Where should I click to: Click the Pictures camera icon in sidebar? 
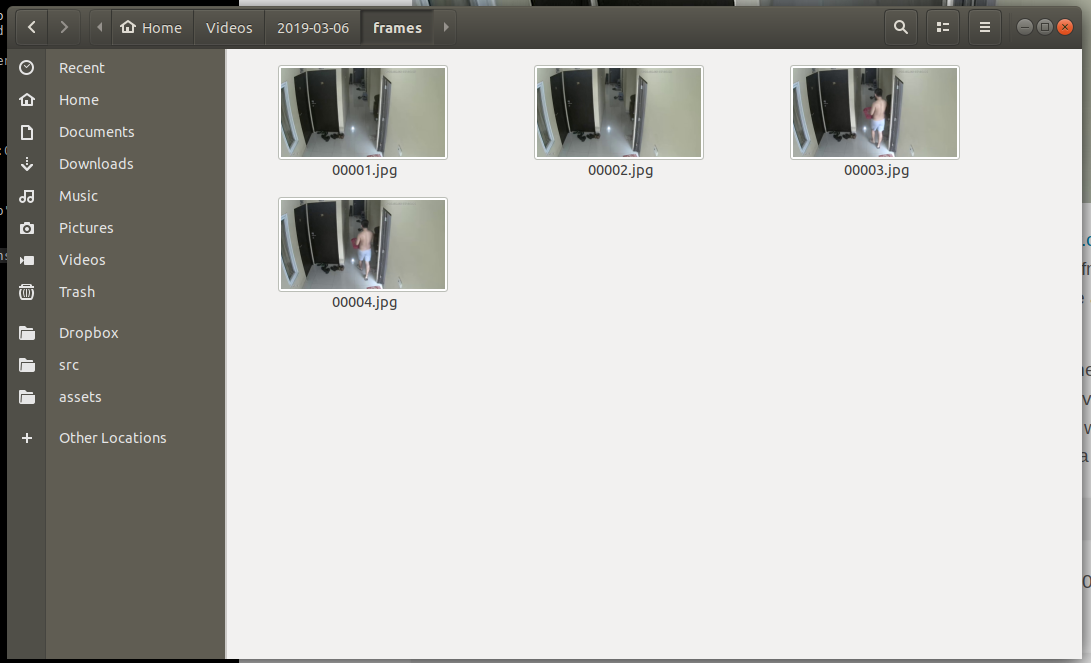coord(26,227)
